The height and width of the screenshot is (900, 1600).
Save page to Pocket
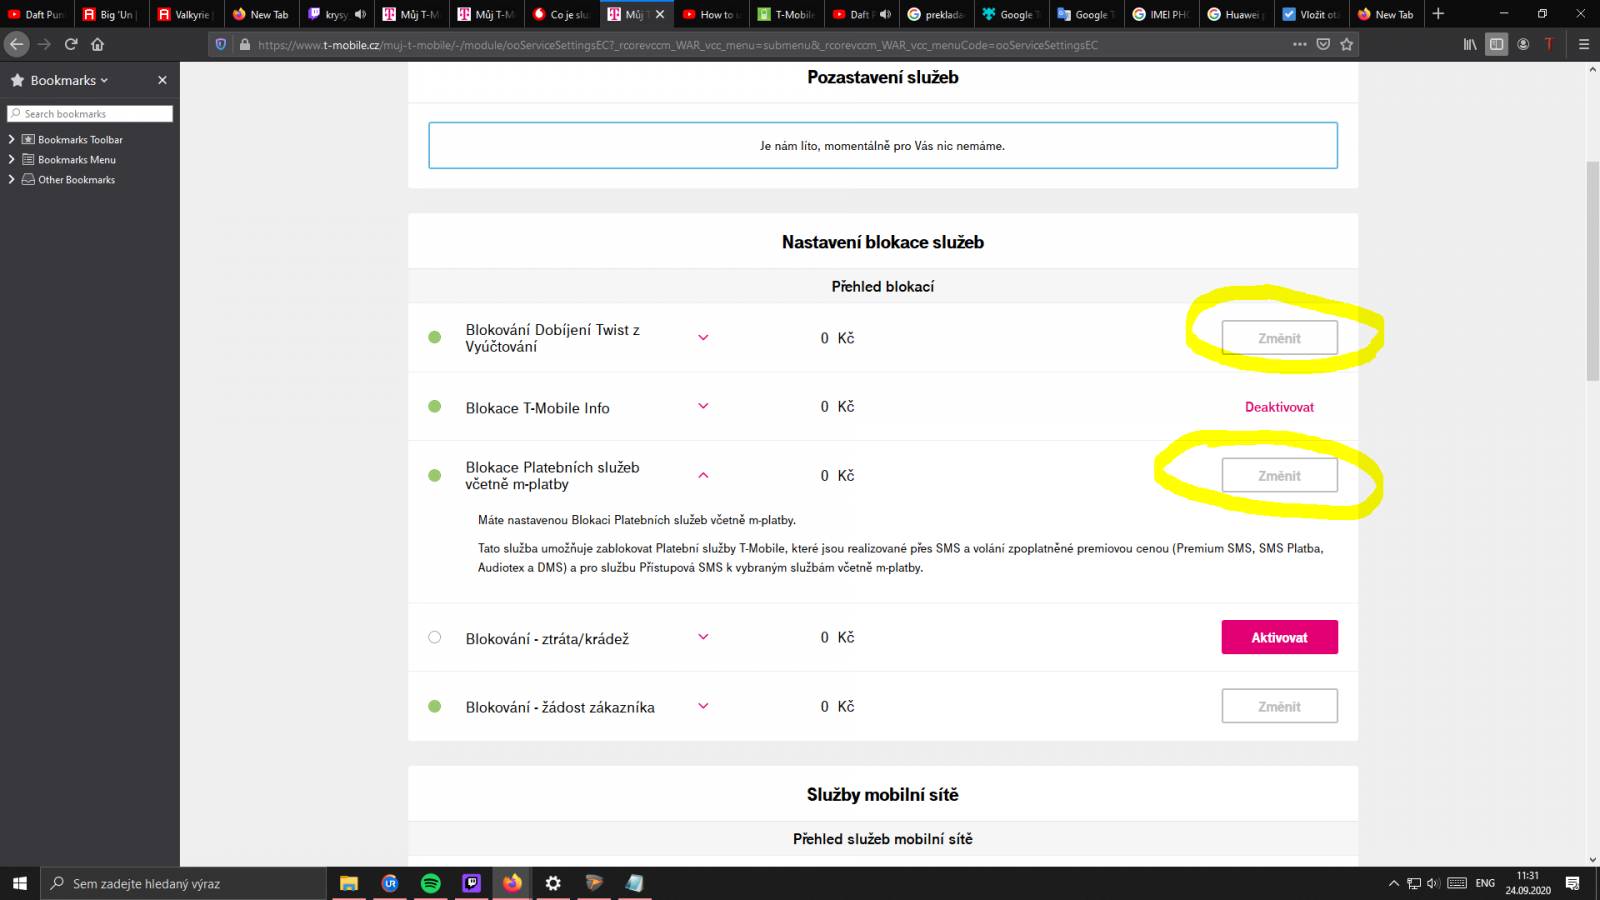click(x=1323, y=44)
